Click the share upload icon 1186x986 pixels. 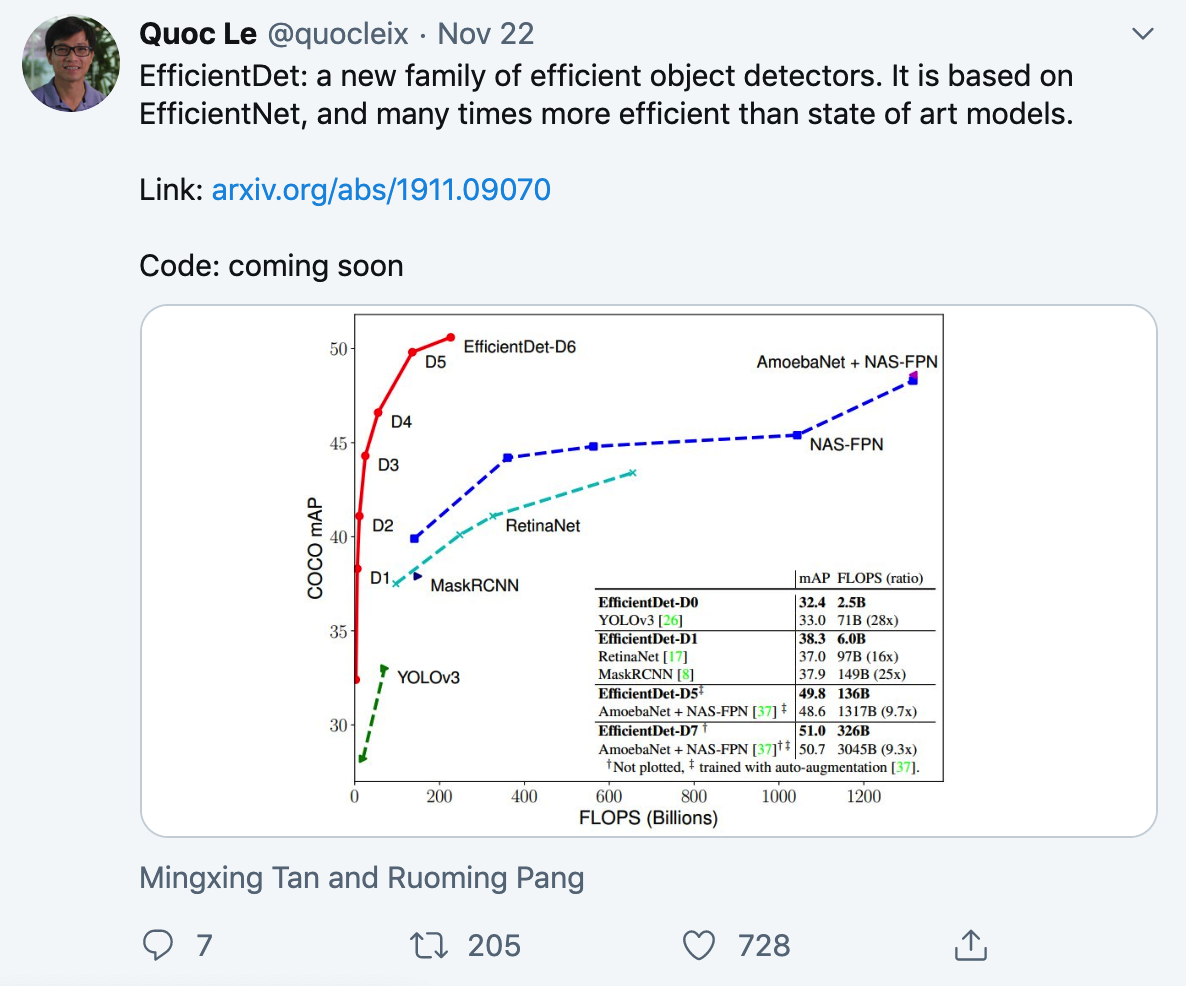[x=970, y=943]
